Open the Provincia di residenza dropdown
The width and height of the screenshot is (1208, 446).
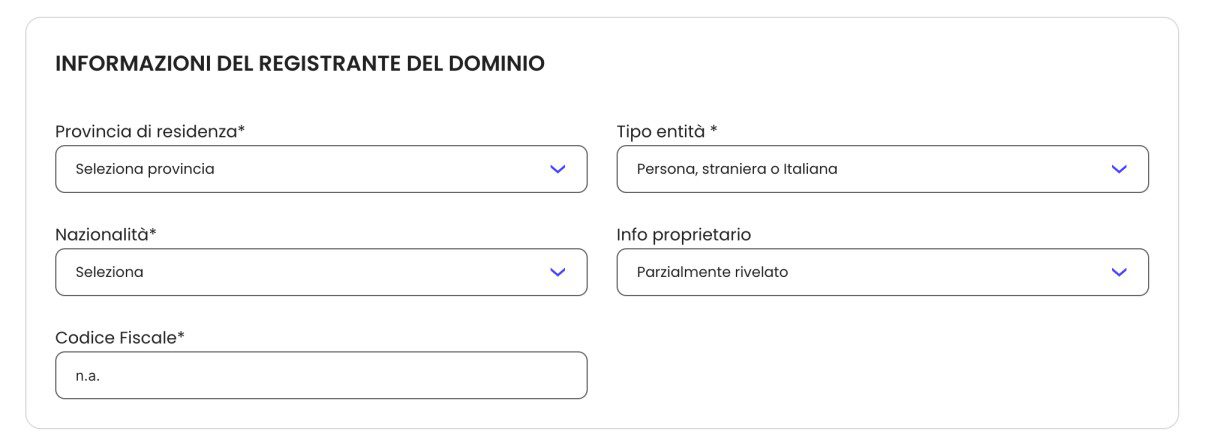point(320,169)
